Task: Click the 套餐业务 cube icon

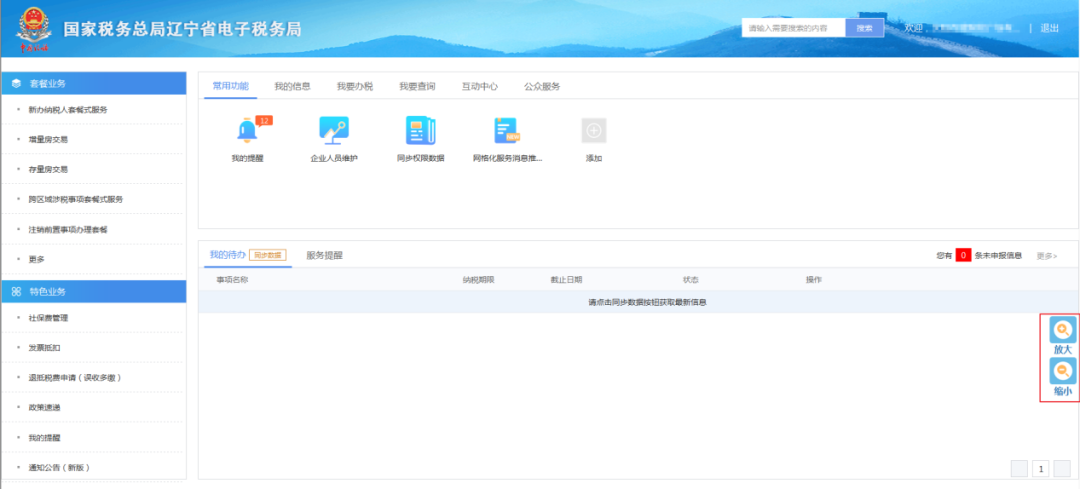Action: pos(17,83)
